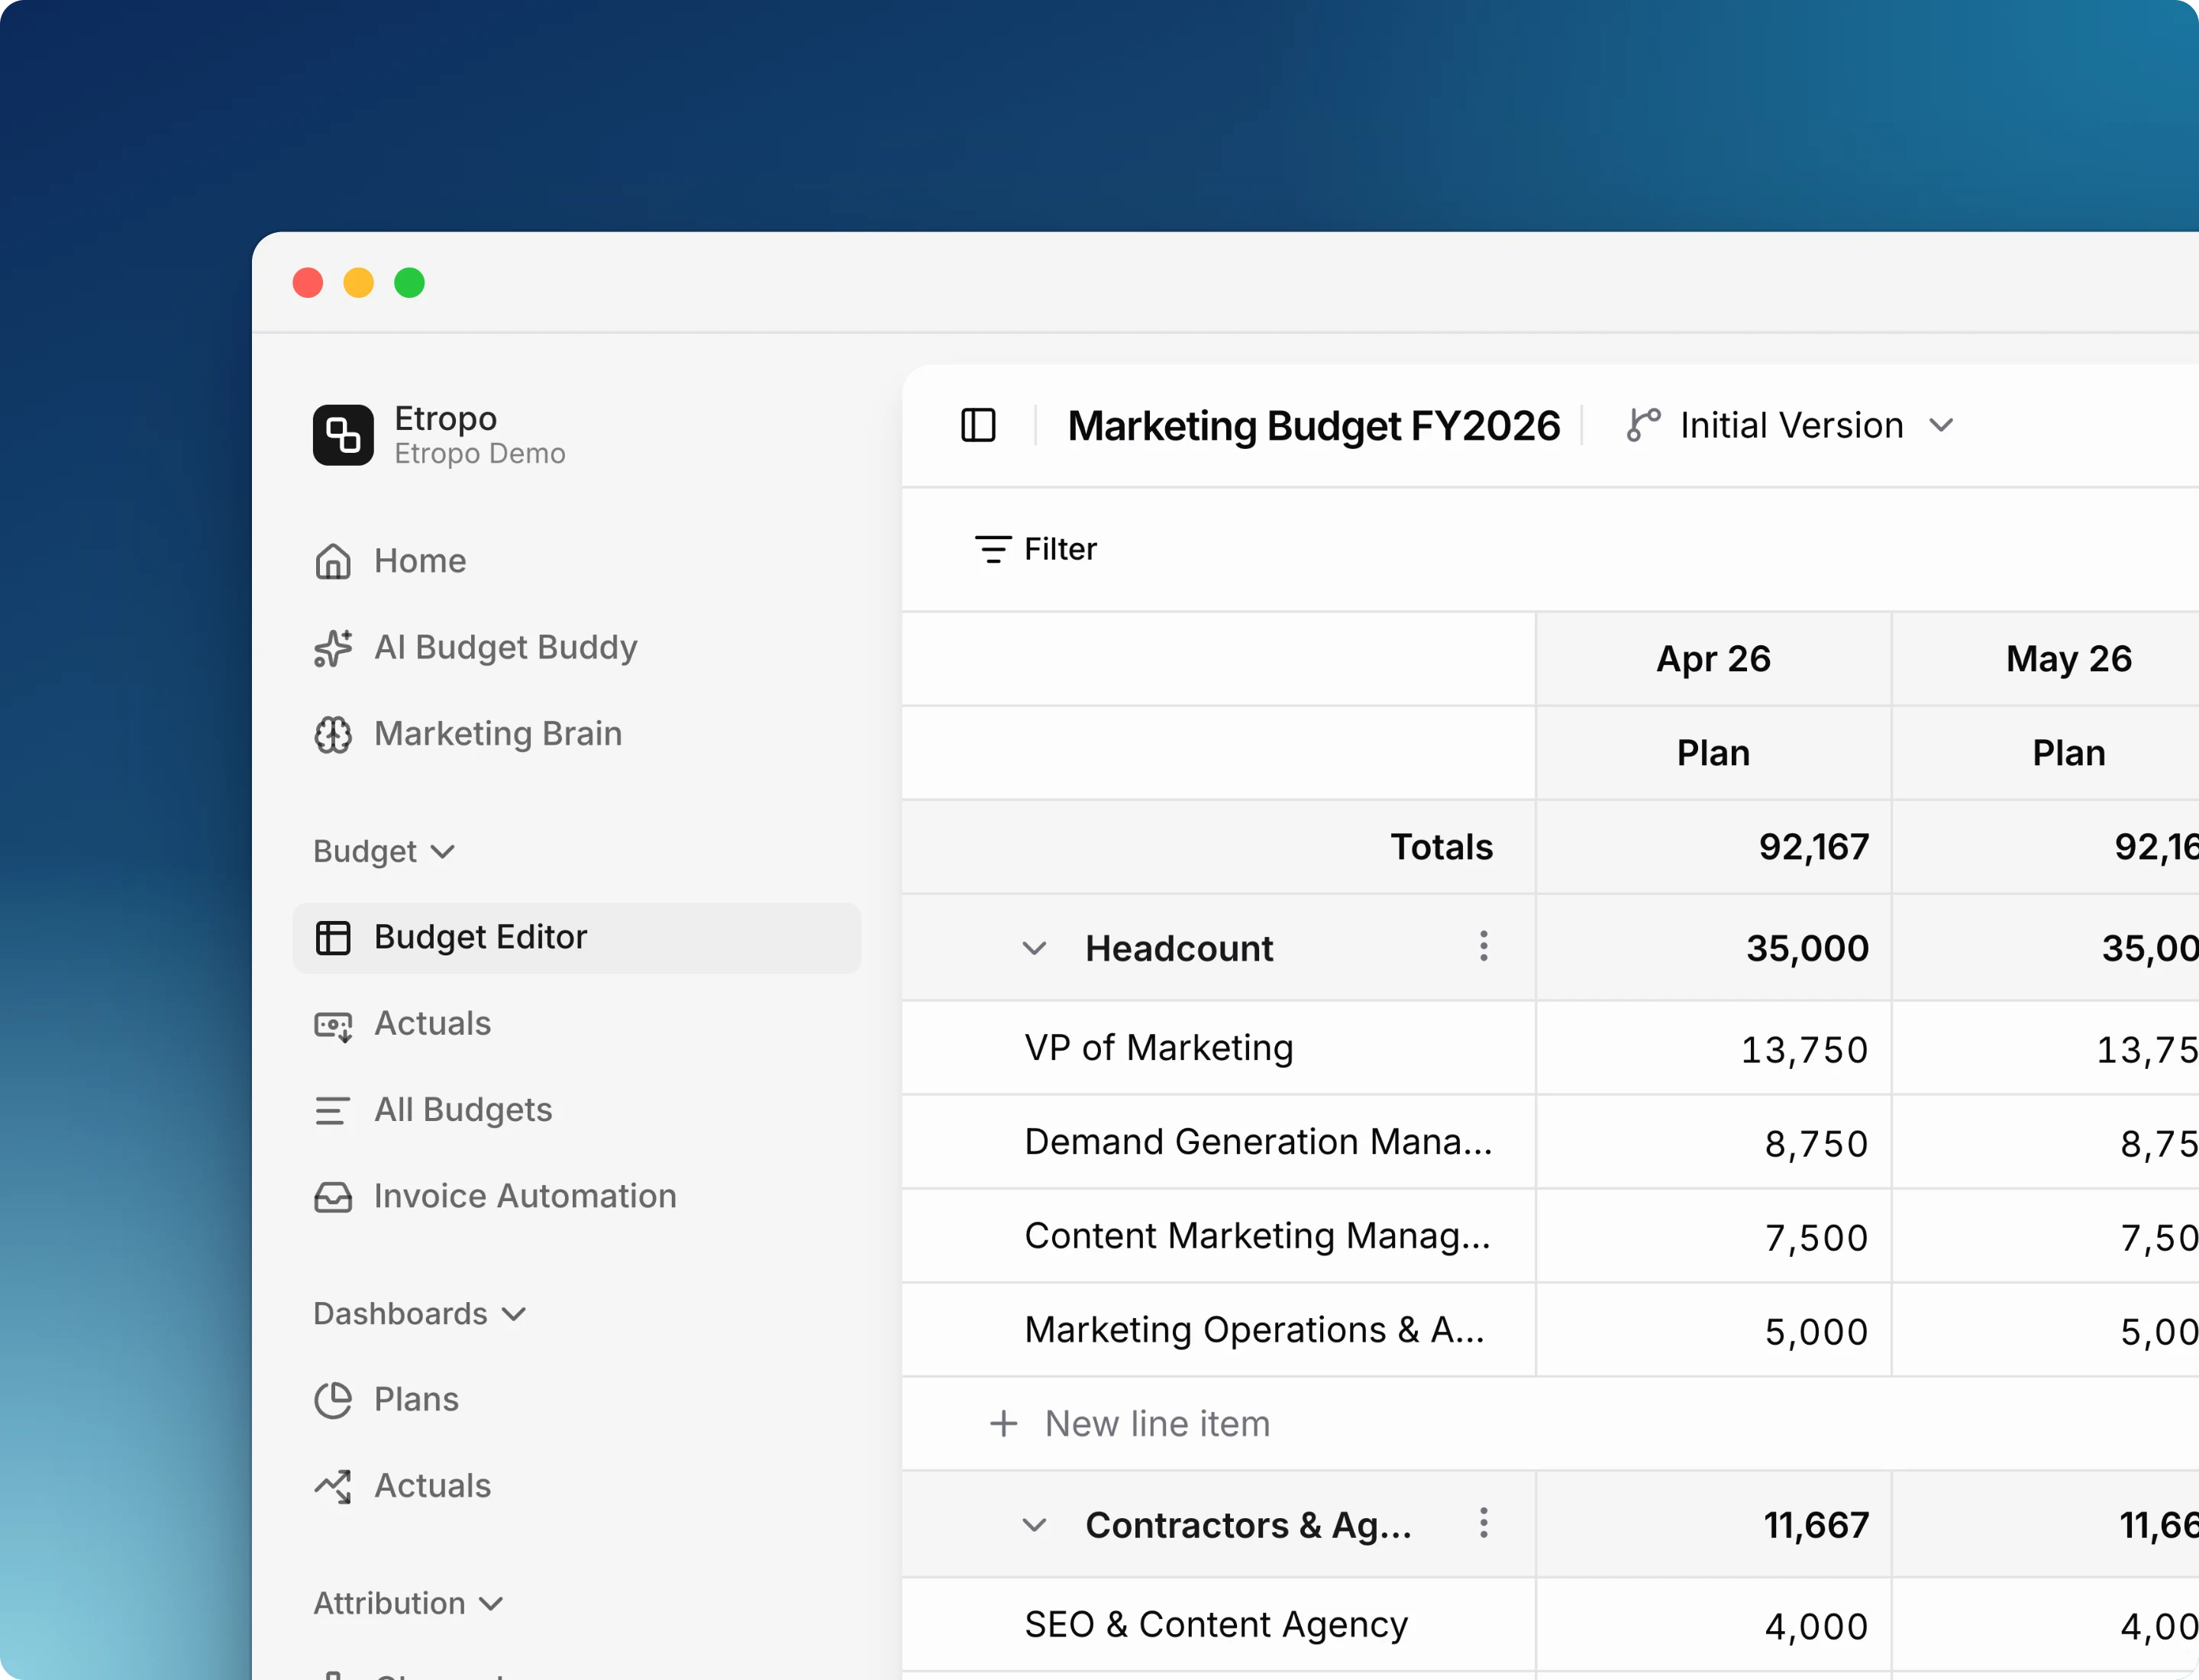Open Contractors & Ag... three-dot menu
This screenshot has height=1680, width=2199.
tap(1483, 1523)
